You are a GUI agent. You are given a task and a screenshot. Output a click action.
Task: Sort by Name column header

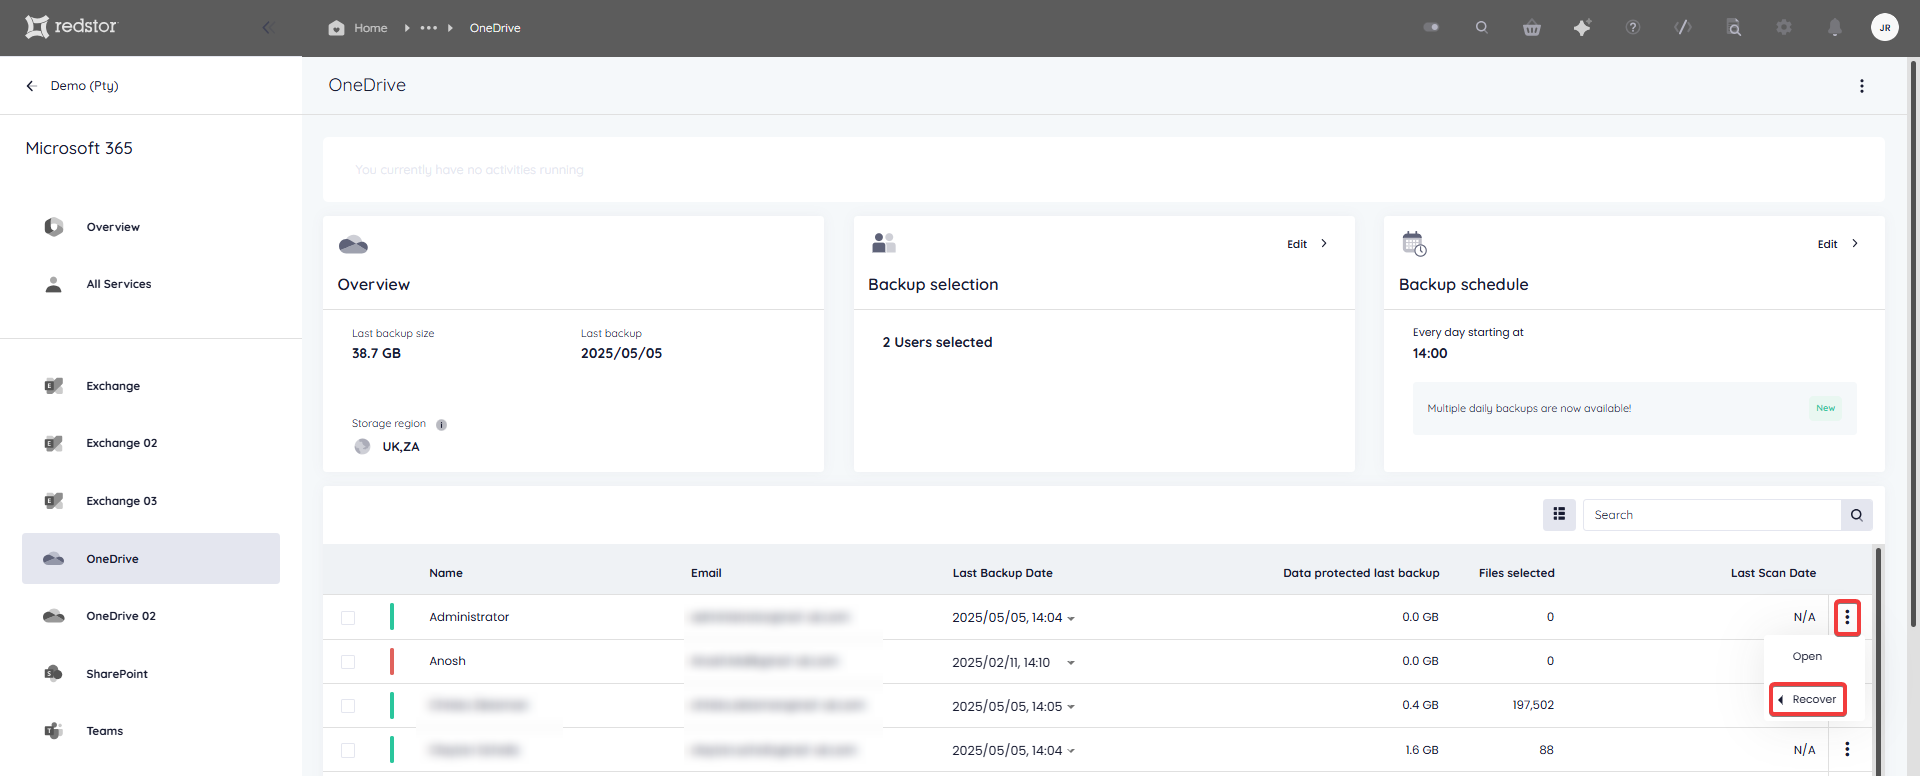point(446,573)
